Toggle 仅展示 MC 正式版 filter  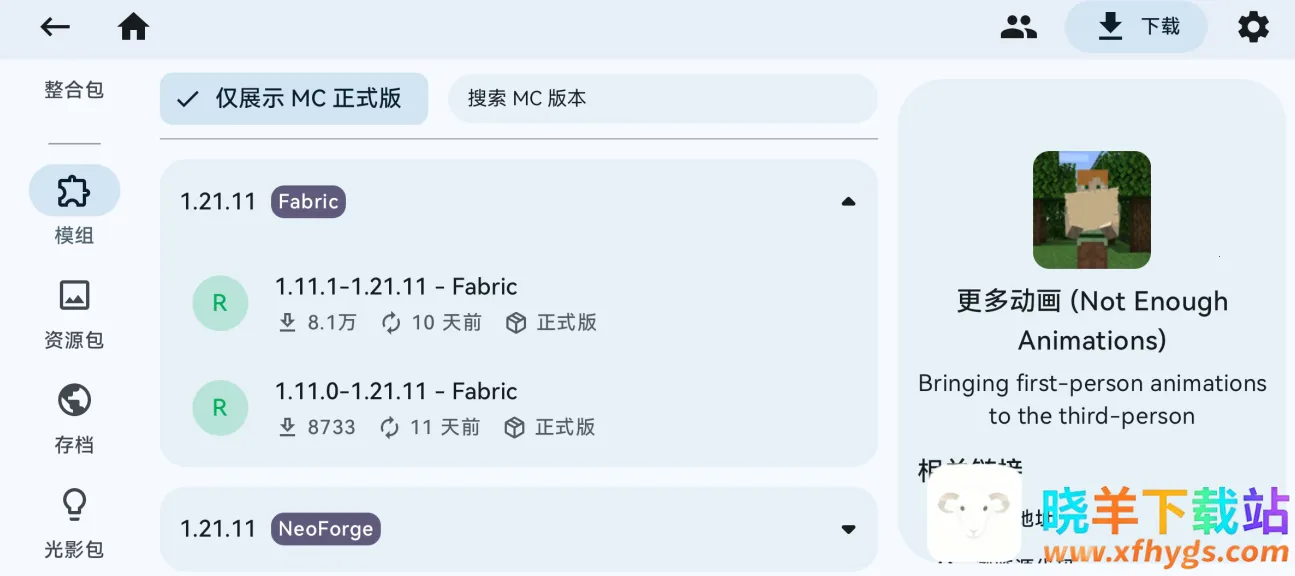click(x=294, y=98)
